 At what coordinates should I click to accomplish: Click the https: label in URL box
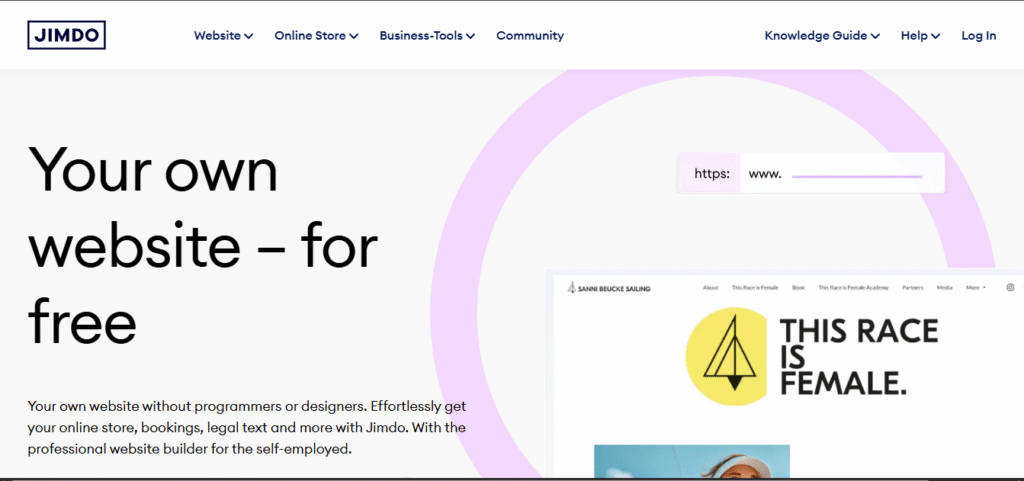[x=712, y=174]
